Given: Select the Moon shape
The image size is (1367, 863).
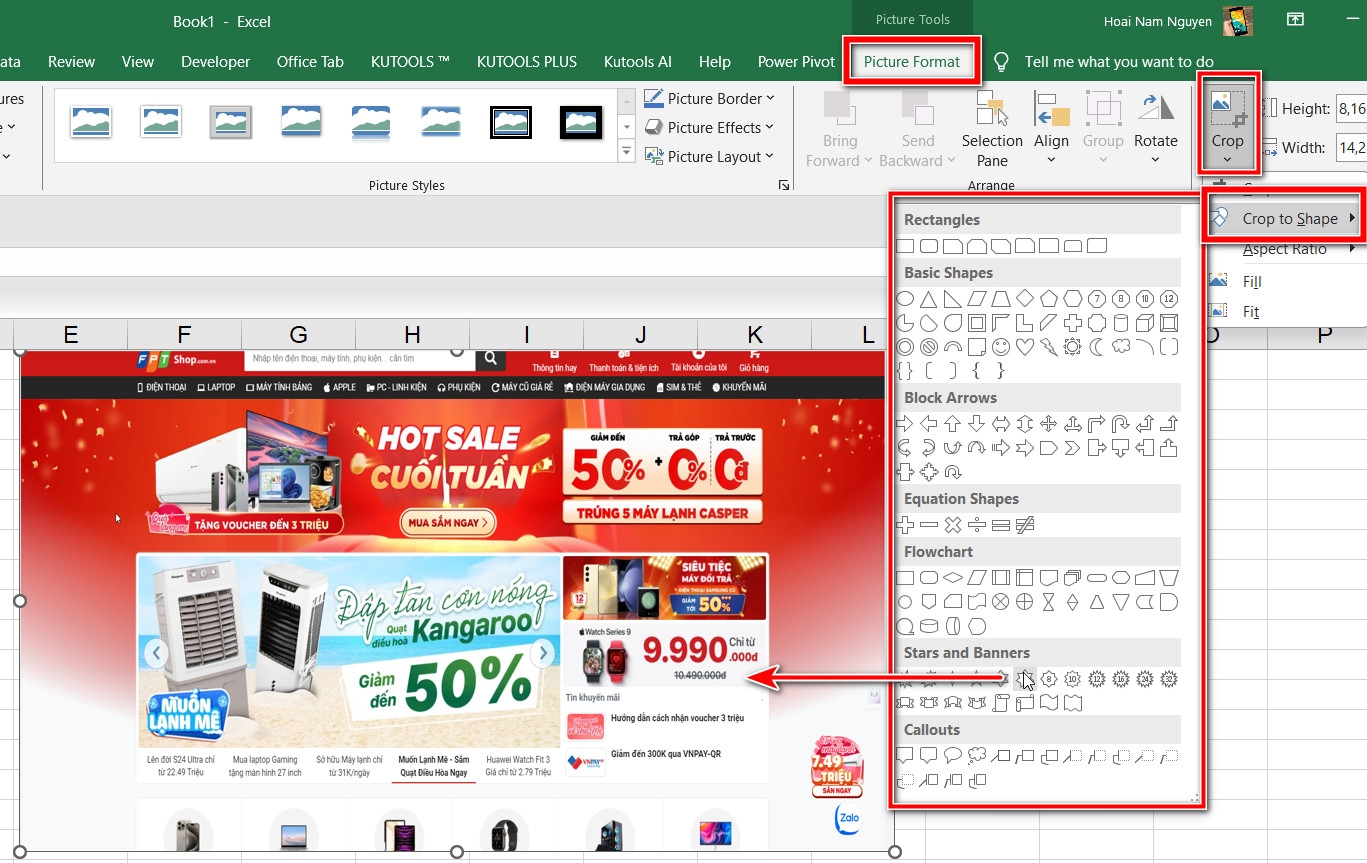Looking at the screenshot, I should pyautogui.click(x=1097, y=347).
